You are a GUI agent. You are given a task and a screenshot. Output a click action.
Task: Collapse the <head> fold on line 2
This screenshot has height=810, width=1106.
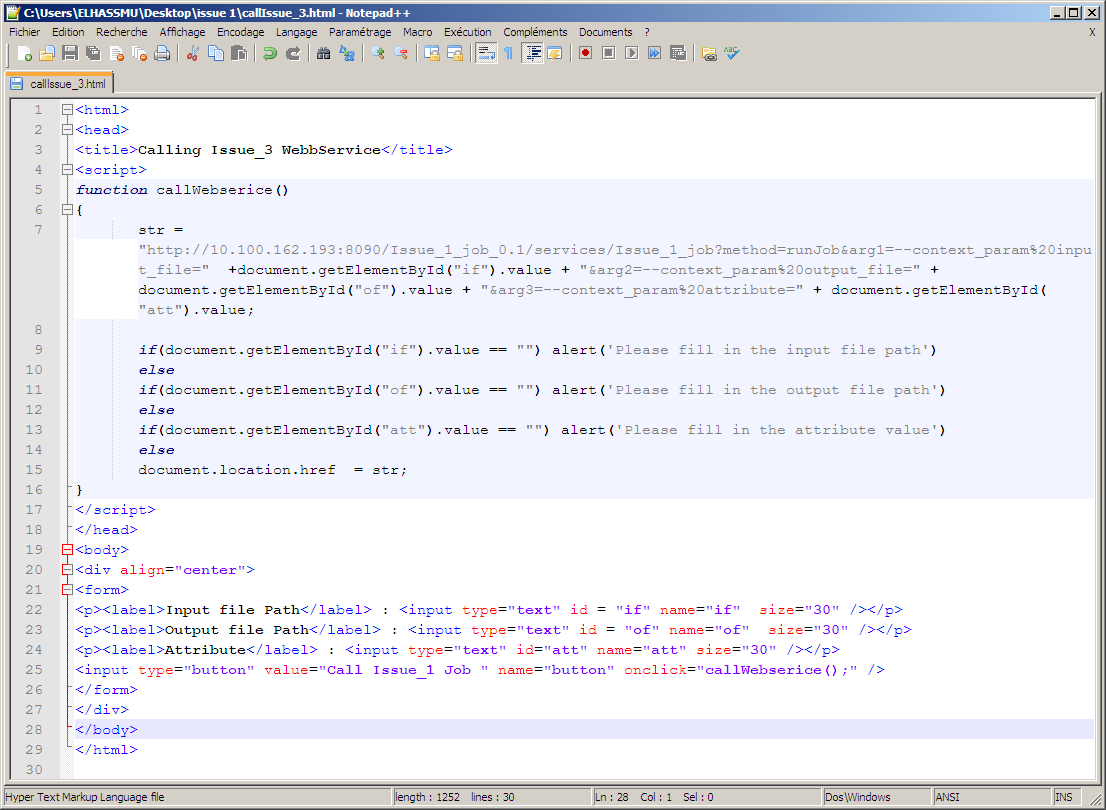point(67,130)
